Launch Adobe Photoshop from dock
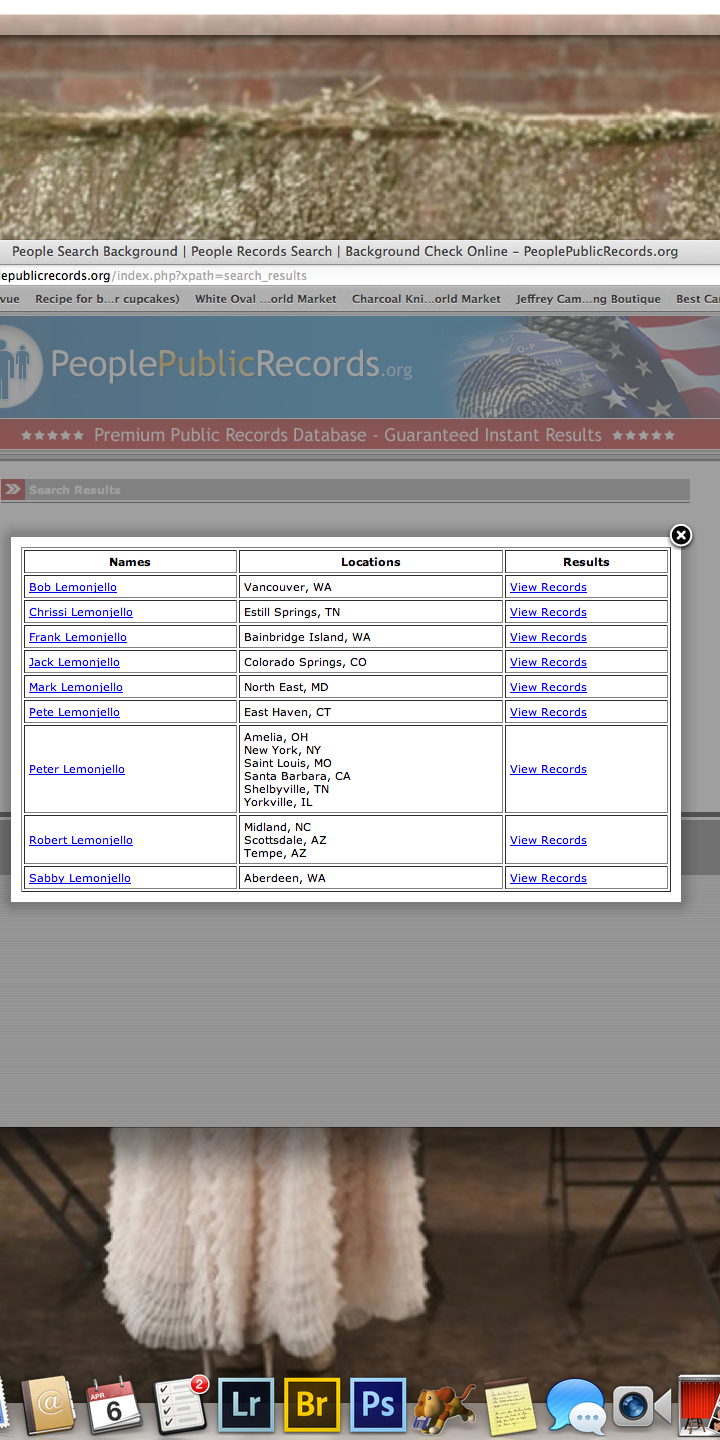Image resolution: width=720 pixels, height=1440 pixels. point(378,1405)
